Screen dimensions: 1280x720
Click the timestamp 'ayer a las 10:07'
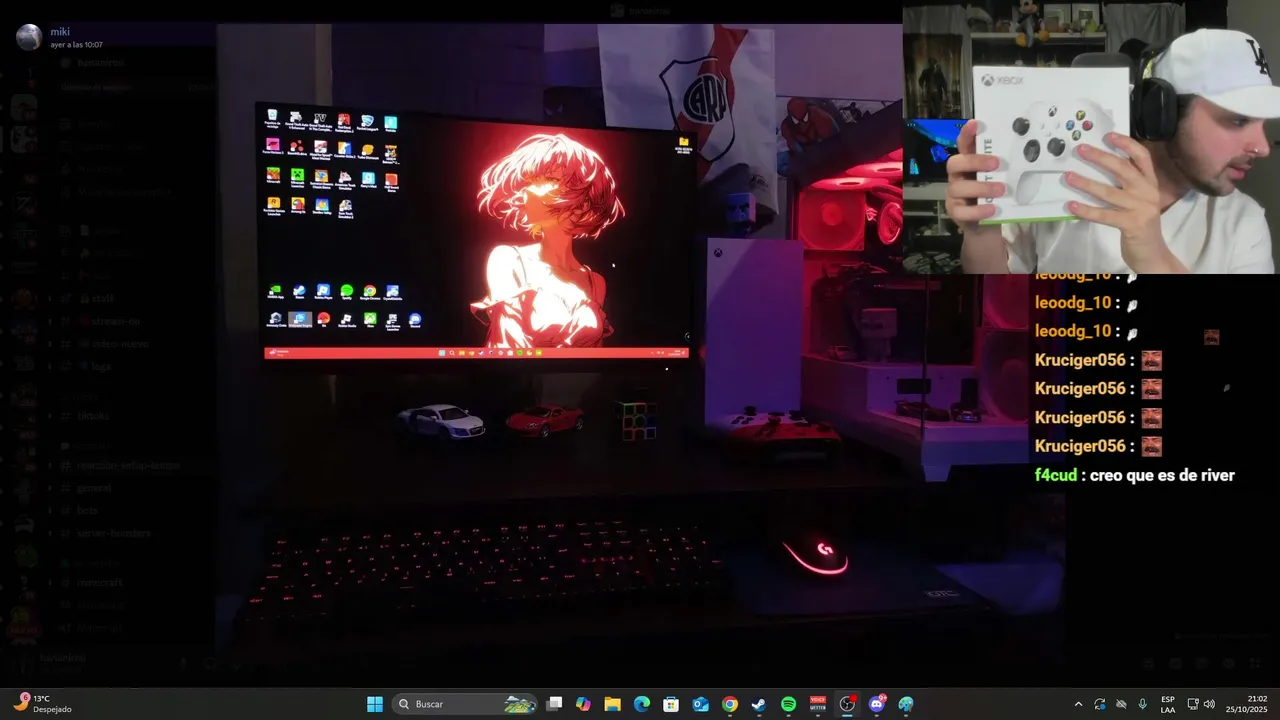point(77,45)
